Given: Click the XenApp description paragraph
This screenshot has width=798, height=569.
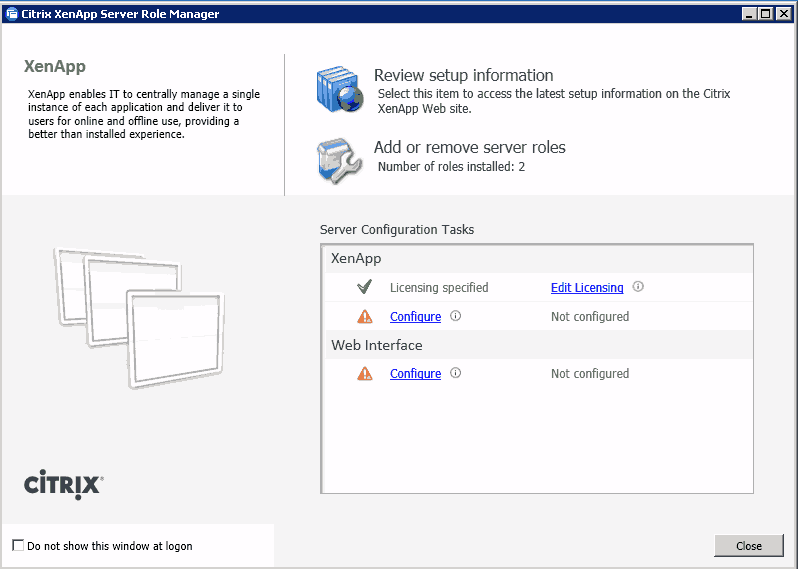Looking at the screenshot, I should pyautogui.click(x=144, y=114).
